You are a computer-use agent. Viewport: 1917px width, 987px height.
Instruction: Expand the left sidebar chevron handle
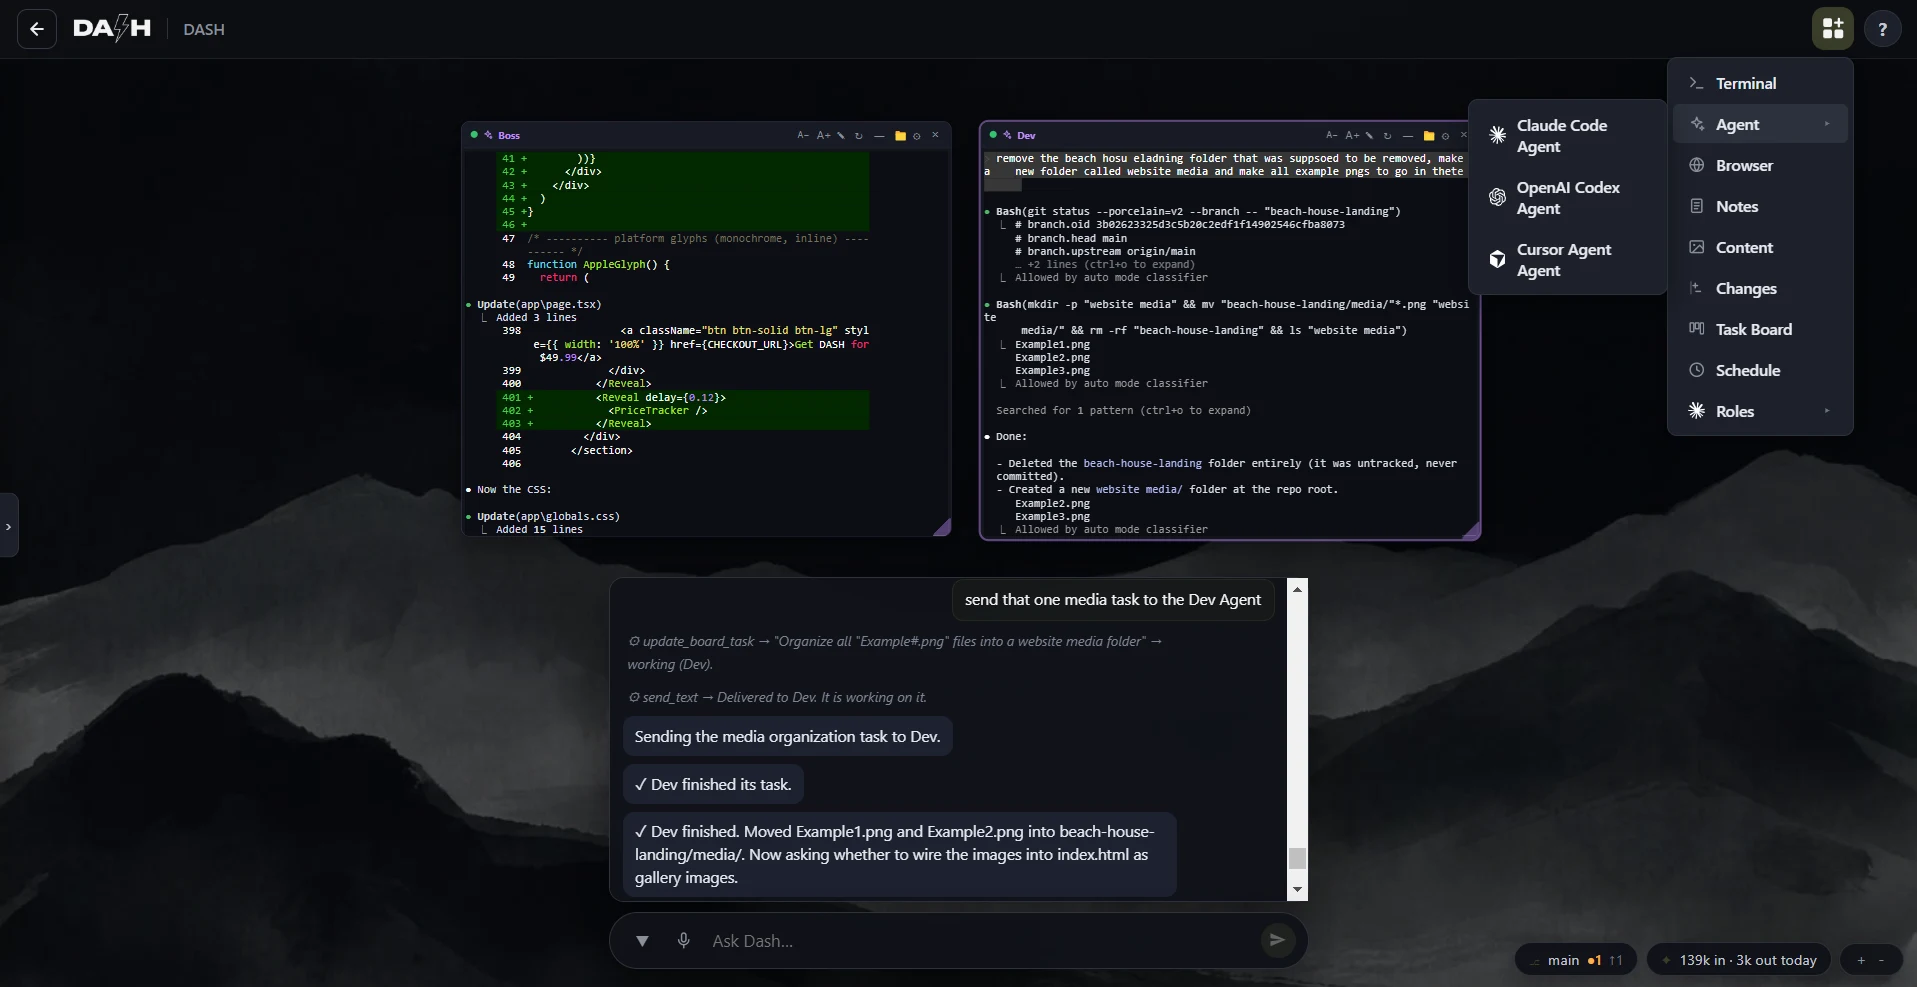click(x=8, y=526)
